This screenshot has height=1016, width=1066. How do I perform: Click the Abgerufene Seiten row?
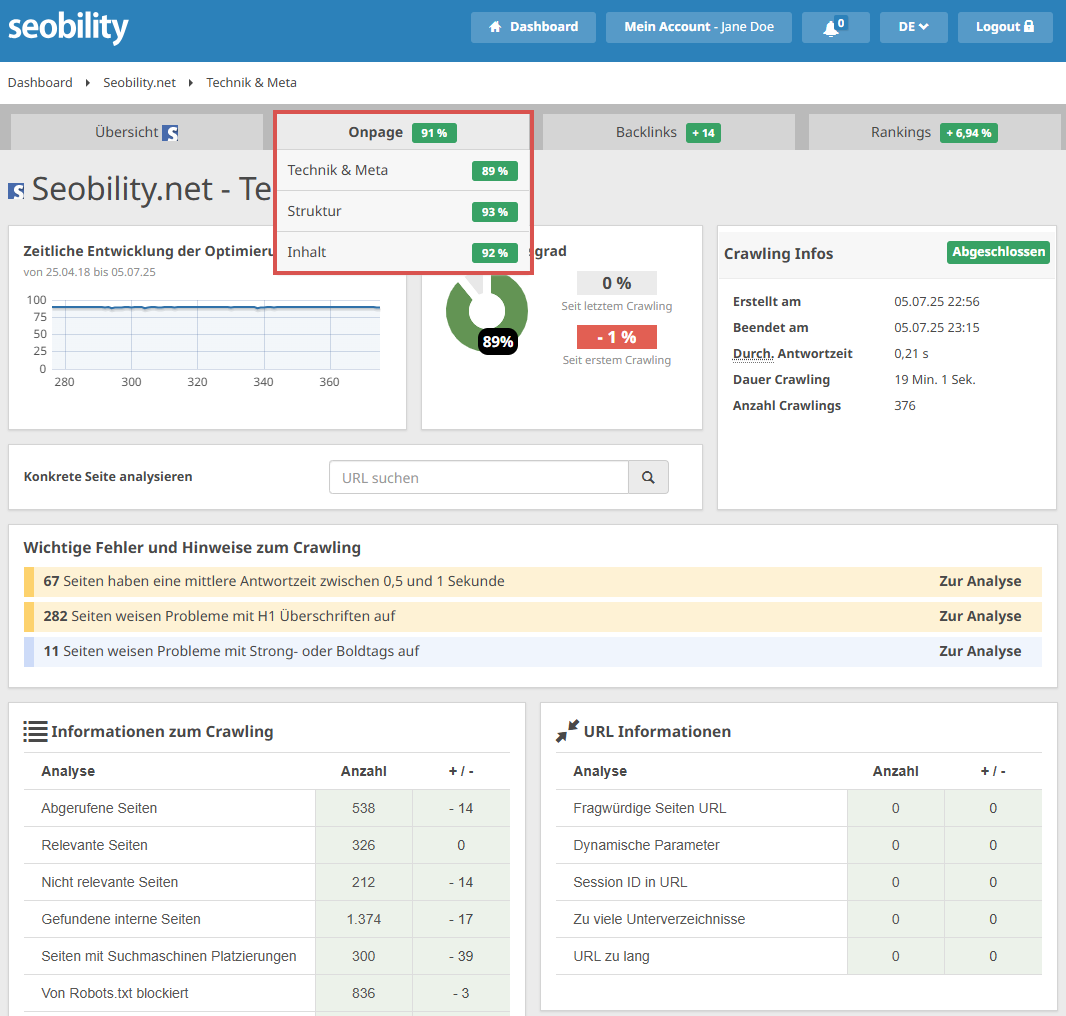click(x=266, y=808)
